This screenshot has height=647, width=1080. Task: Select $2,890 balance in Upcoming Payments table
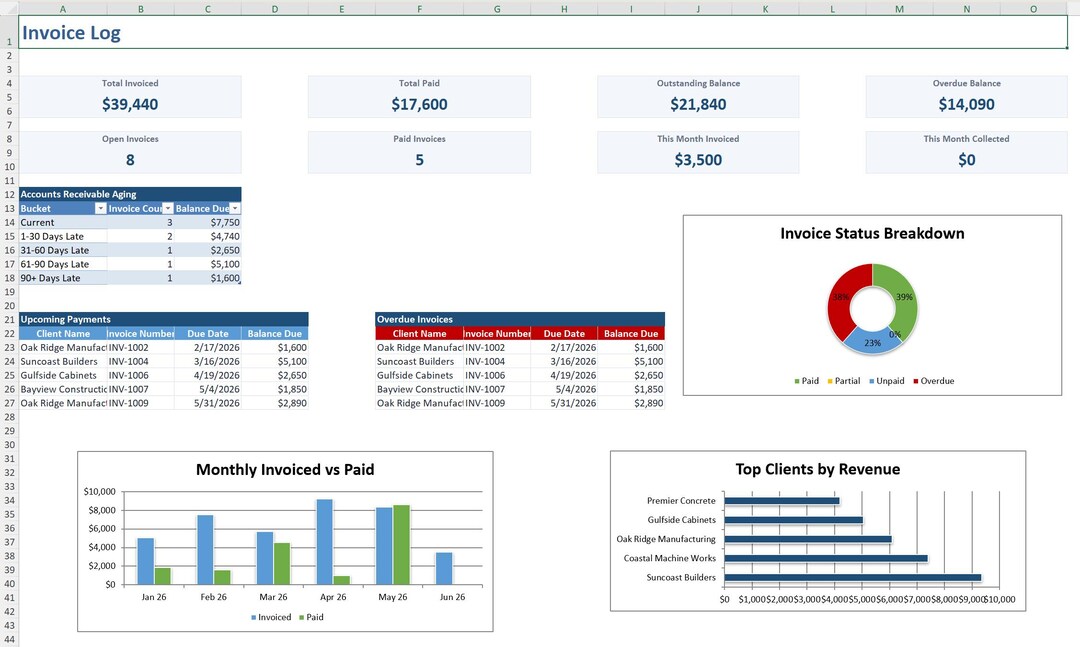point(275,403)
